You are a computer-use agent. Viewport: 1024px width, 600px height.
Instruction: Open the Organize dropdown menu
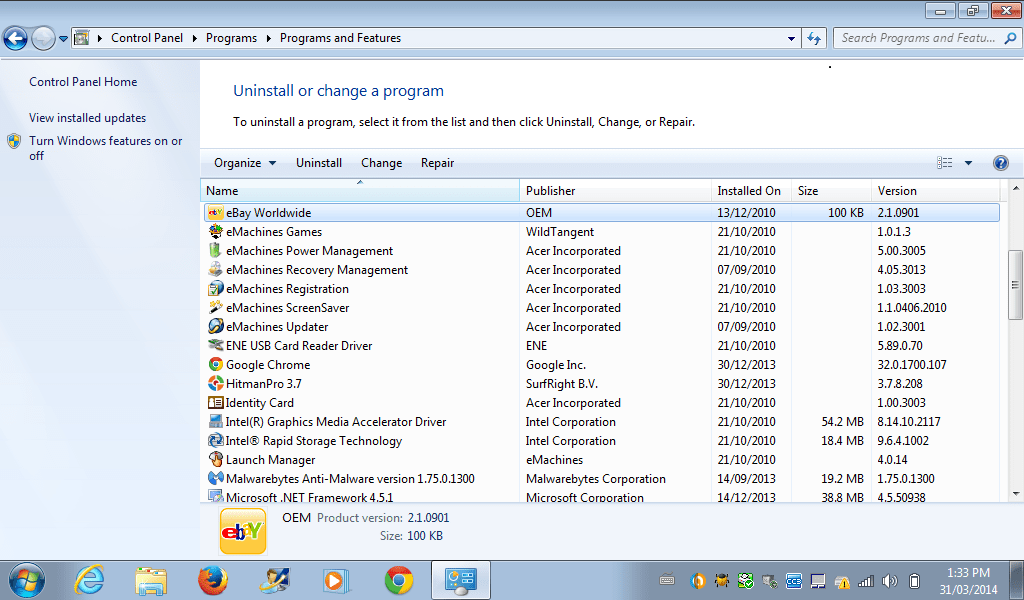(x=245, y=163)
